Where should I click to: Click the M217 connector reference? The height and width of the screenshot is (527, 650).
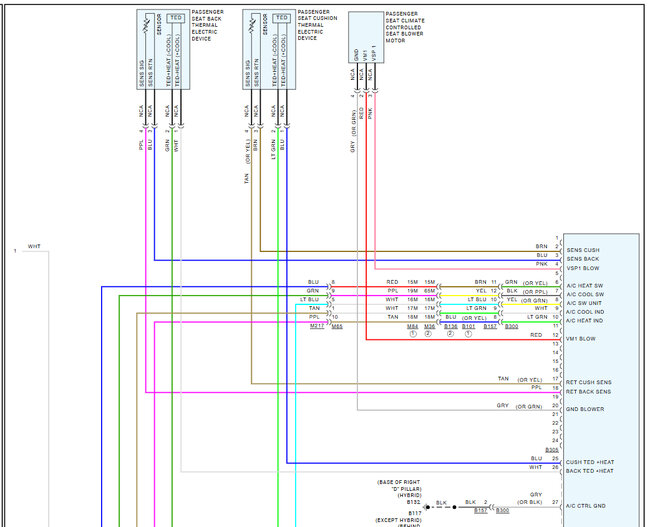317,326
